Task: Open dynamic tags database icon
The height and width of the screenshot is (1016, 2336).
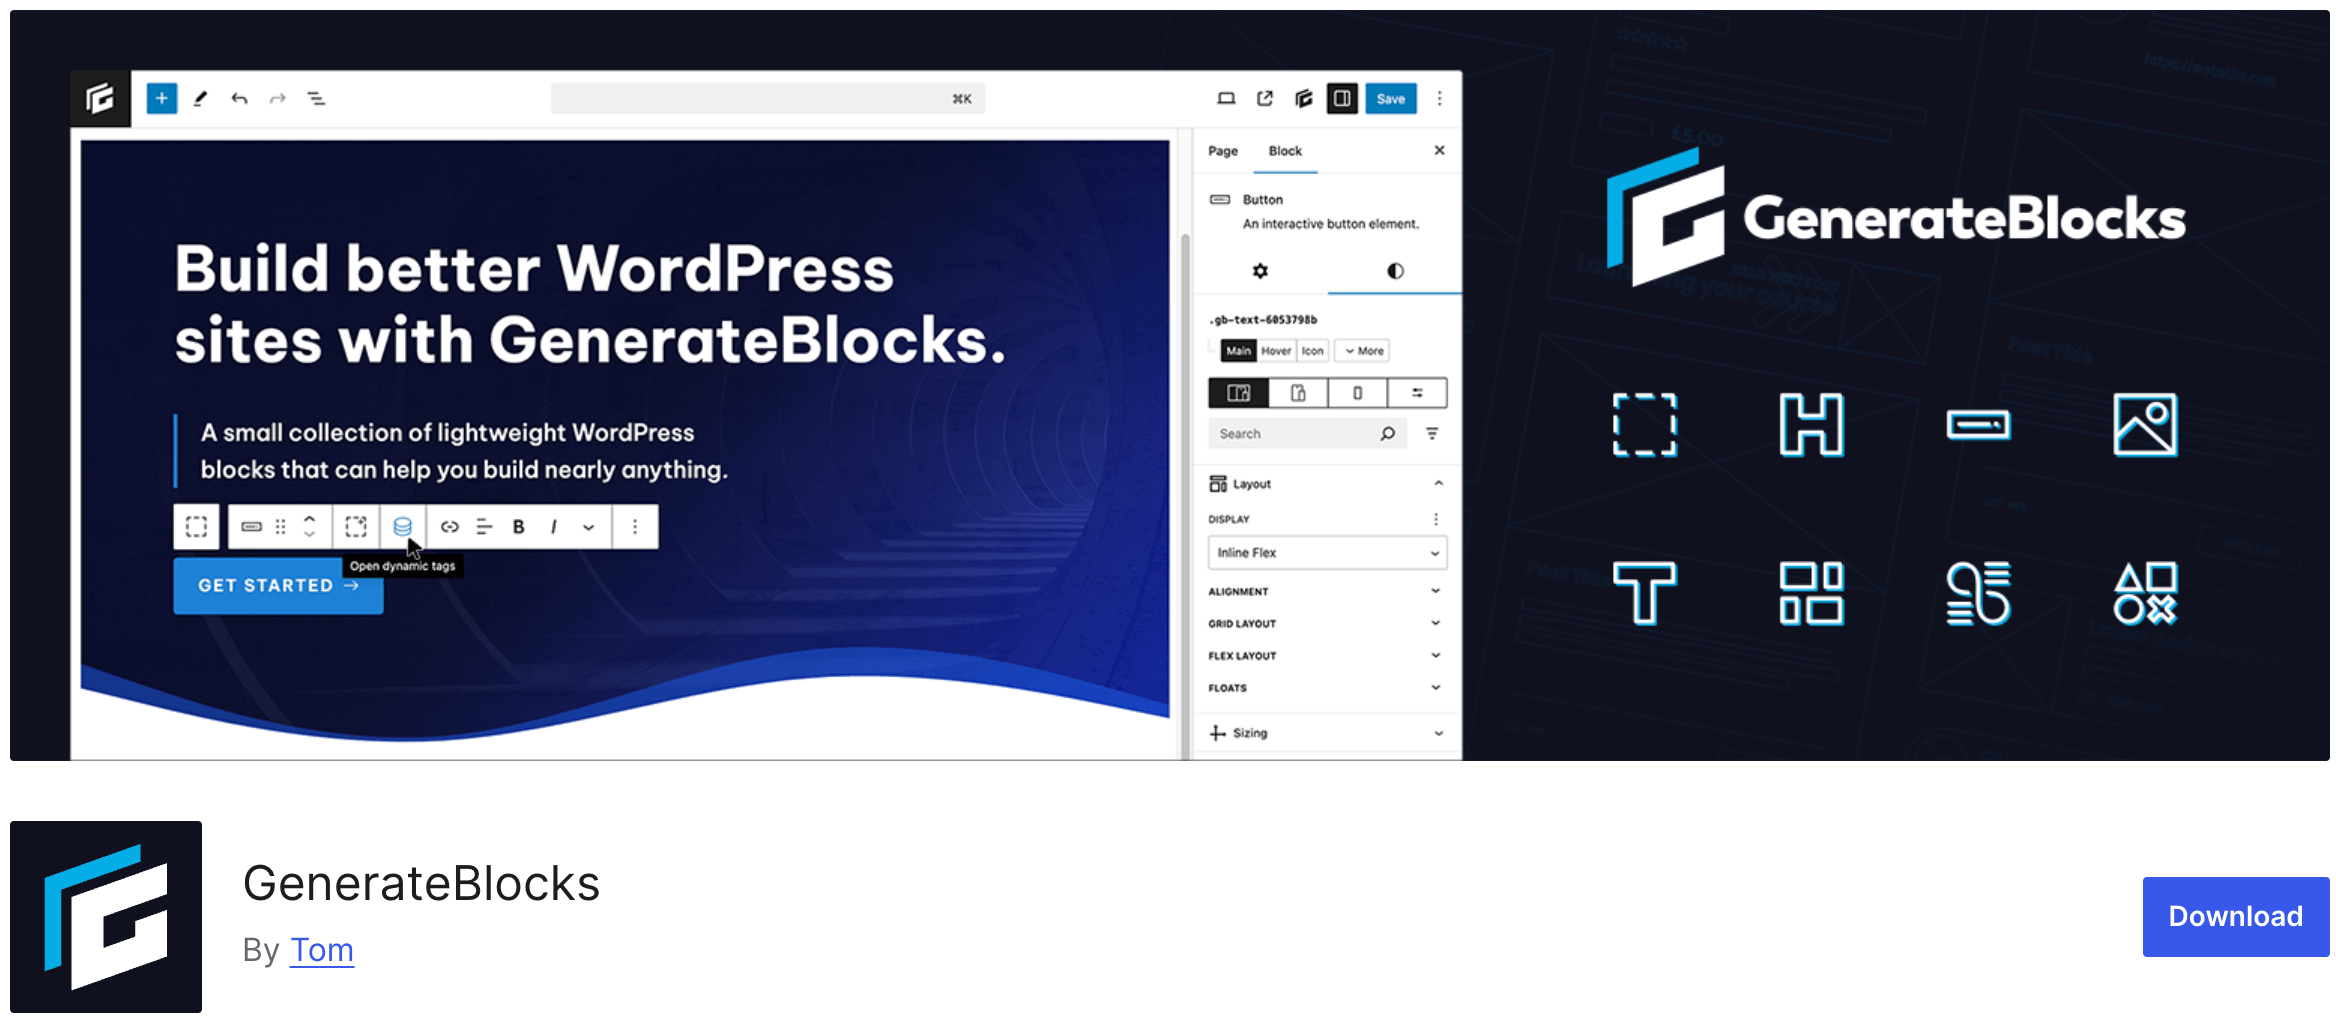Action: (x=402, y=527)
